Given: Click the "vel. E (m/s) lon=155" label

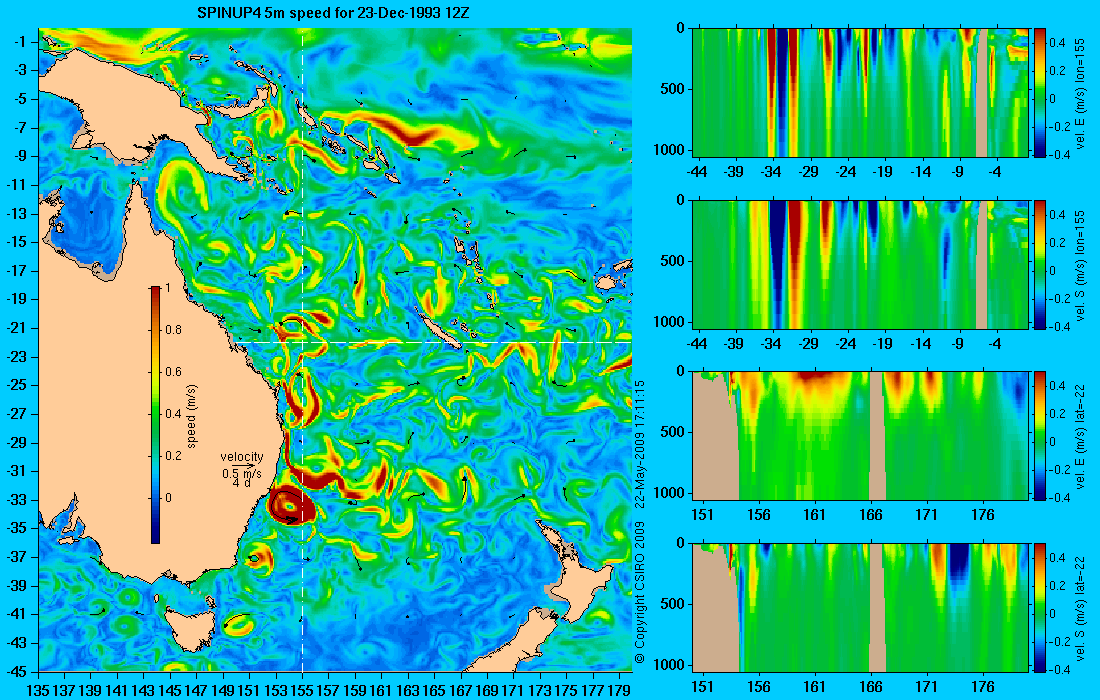Looking at the screenshot, I should 1081,93.
